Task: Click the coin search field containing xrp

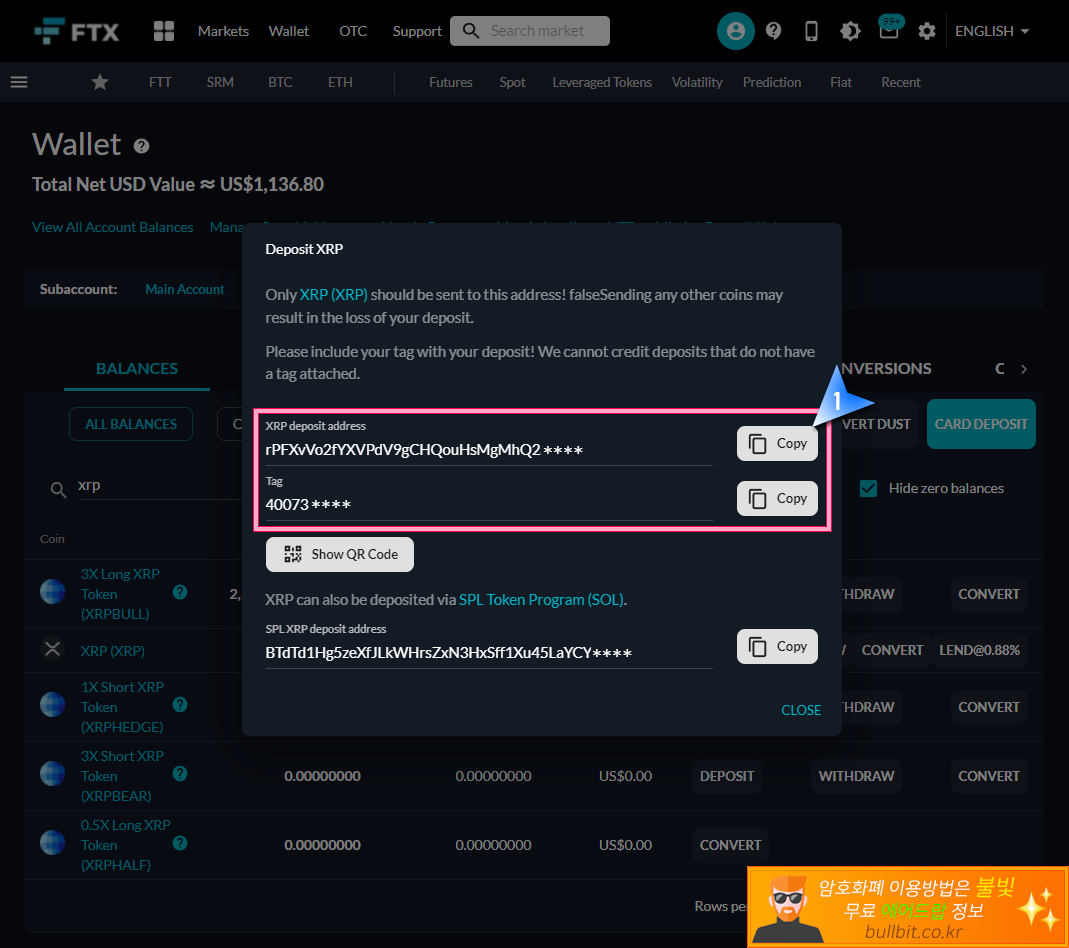Action: tap(160, 486)
